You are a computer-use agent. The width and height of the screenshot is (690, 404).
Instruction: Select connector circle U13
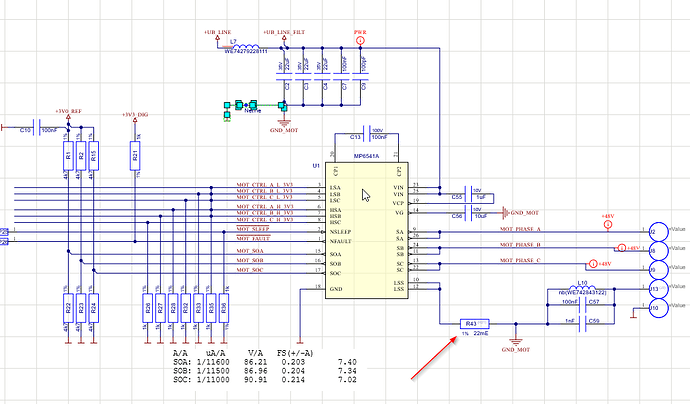659,289
